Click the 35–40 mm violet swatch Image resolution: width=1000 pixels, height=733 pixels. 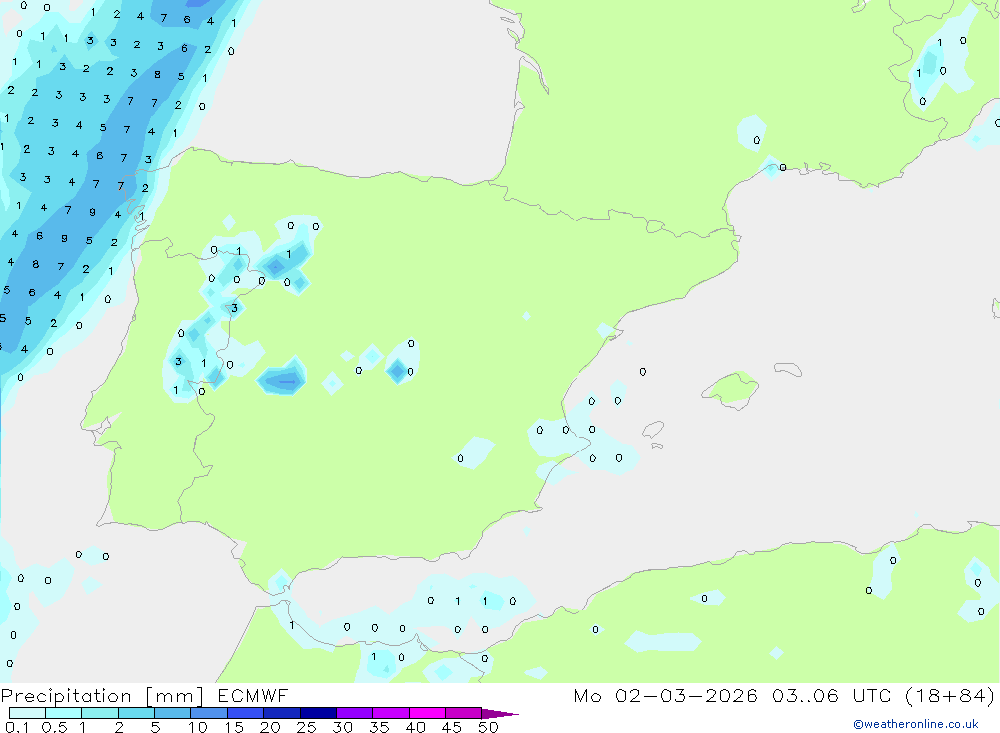click(391, 713)
